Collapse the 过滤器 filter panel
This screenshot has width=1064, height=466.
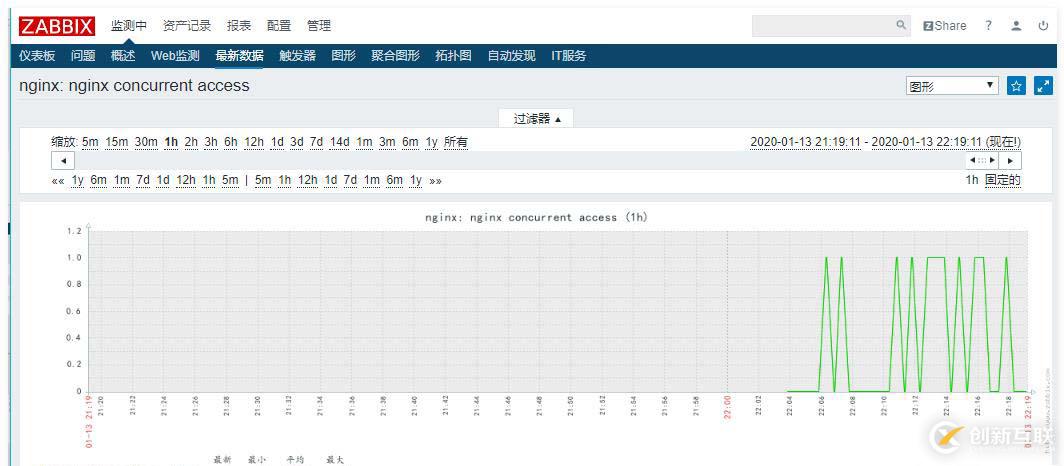coord(537,119)
